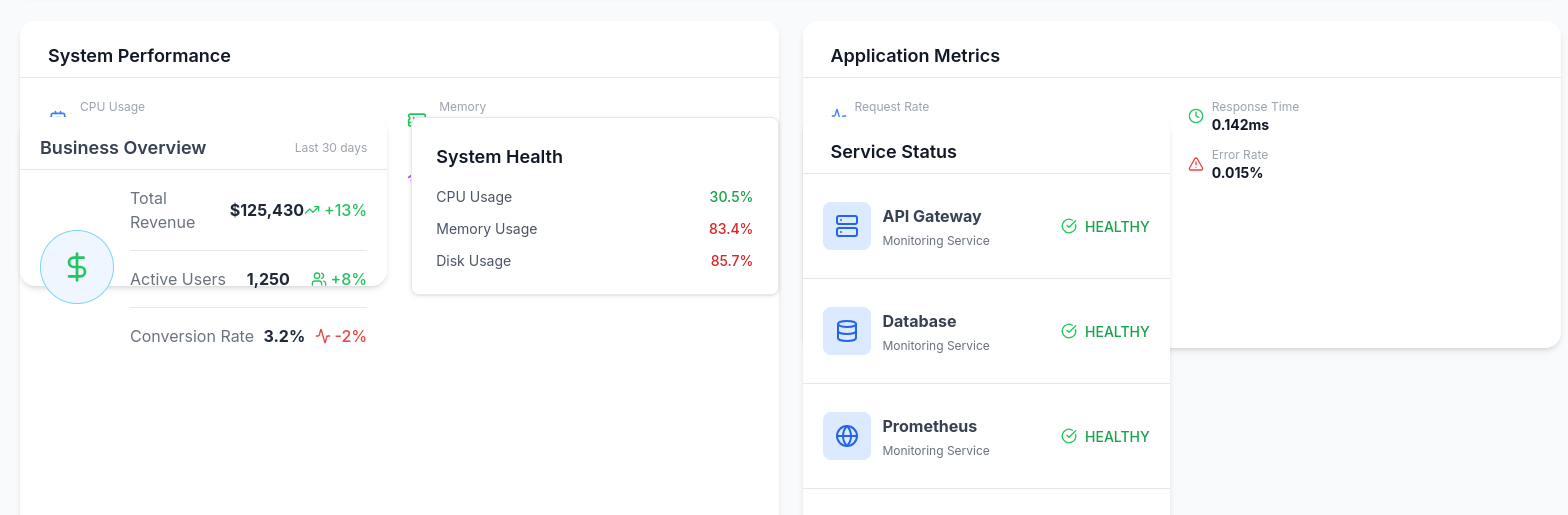Click the Database healthy checkmark icon
This screenshot has width=1568, height=515.
click(1069, 331)
